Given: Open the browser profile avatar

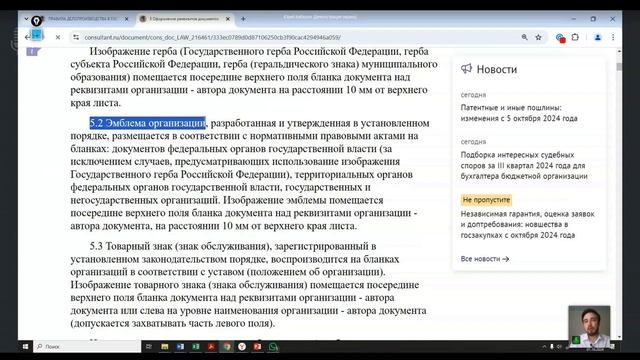Looking at the screenshot, I should point(598,37).
